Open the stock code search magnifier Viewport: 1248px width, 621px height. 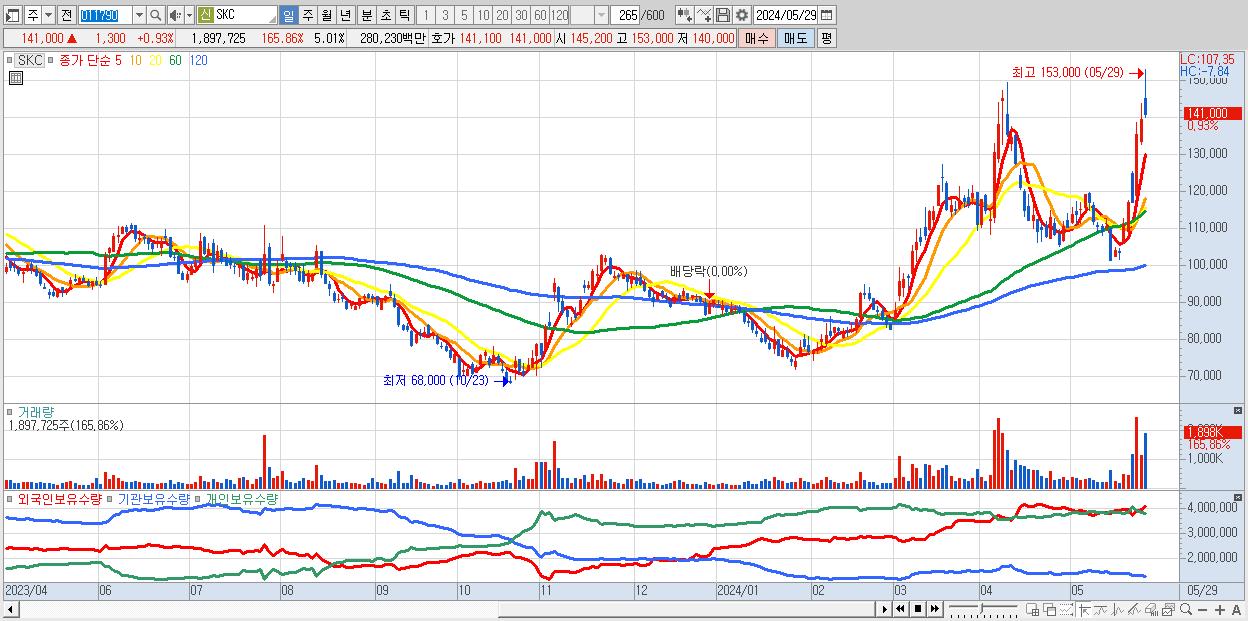tap(155, 15)
